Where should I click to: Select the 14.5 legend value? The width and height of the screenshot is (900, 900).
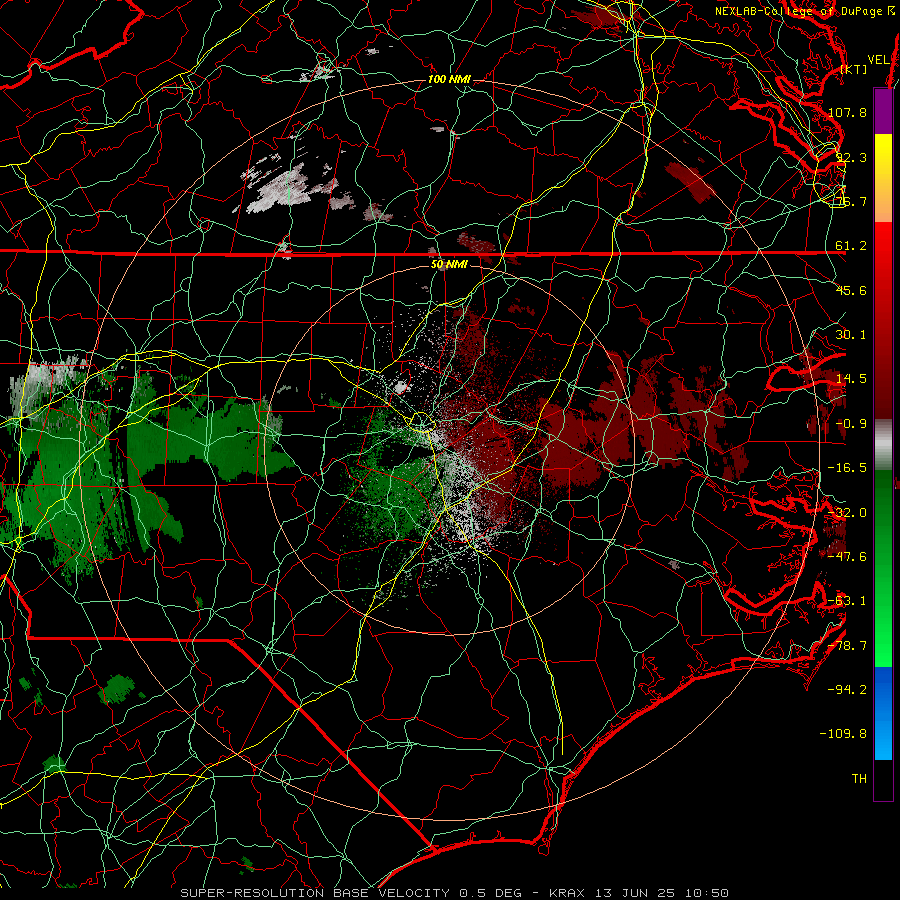pyautogui.click(x=851, y=378)
